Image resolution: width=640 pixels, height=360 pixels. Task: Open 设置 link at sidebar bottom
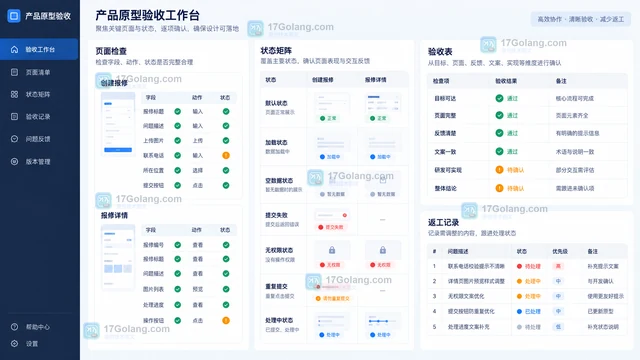[32, 344]
